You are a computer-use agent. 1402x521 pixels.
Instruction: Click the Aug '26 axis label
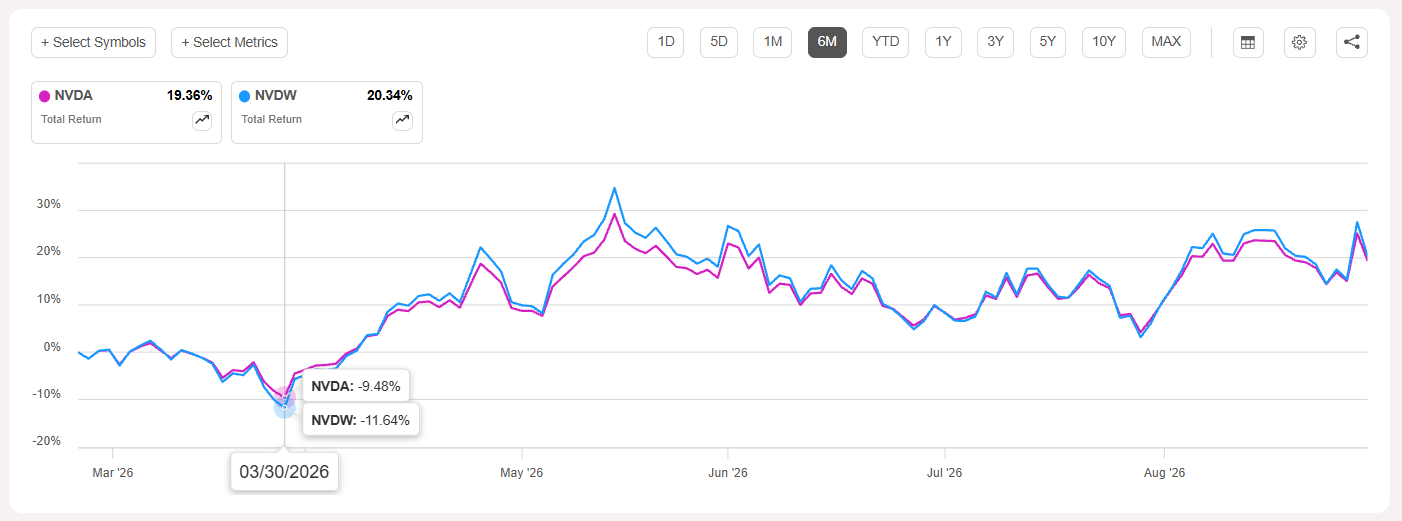pyautogui.click(x=1164, y=472)
